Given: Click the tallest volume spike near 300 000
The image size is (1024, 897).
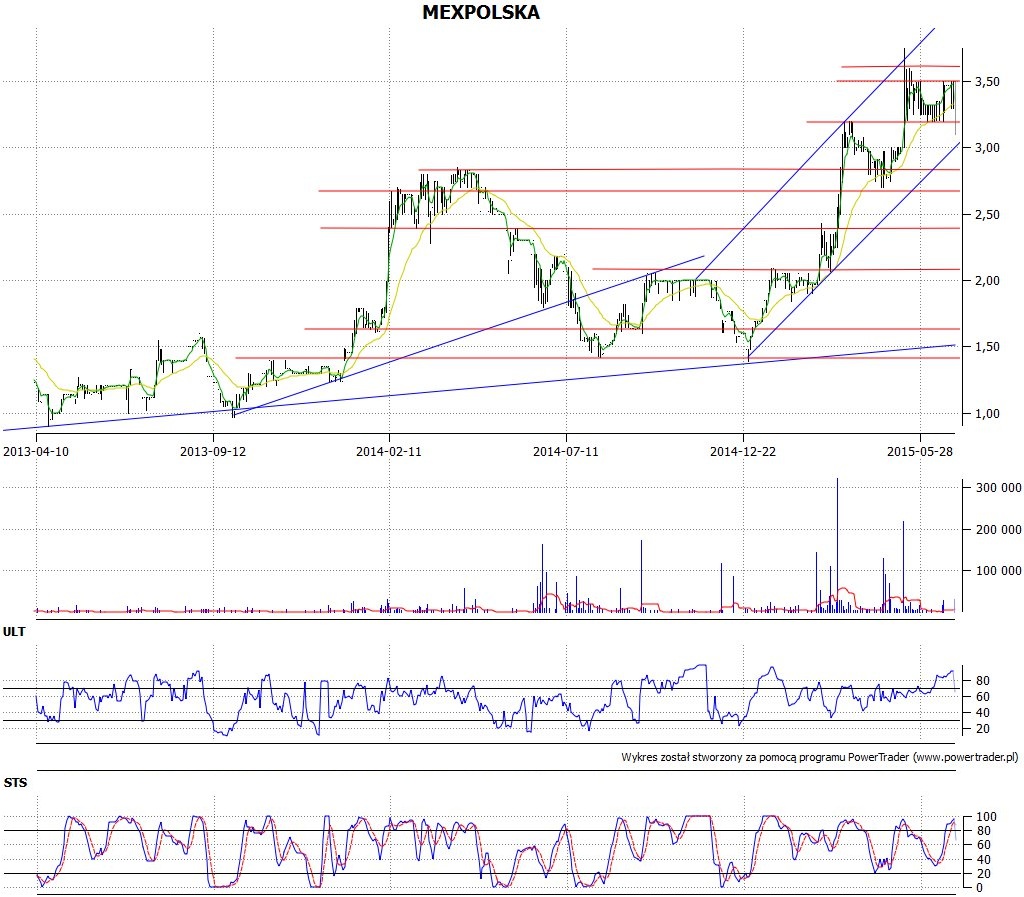Looking at the screenshot, I should point(837,545).
